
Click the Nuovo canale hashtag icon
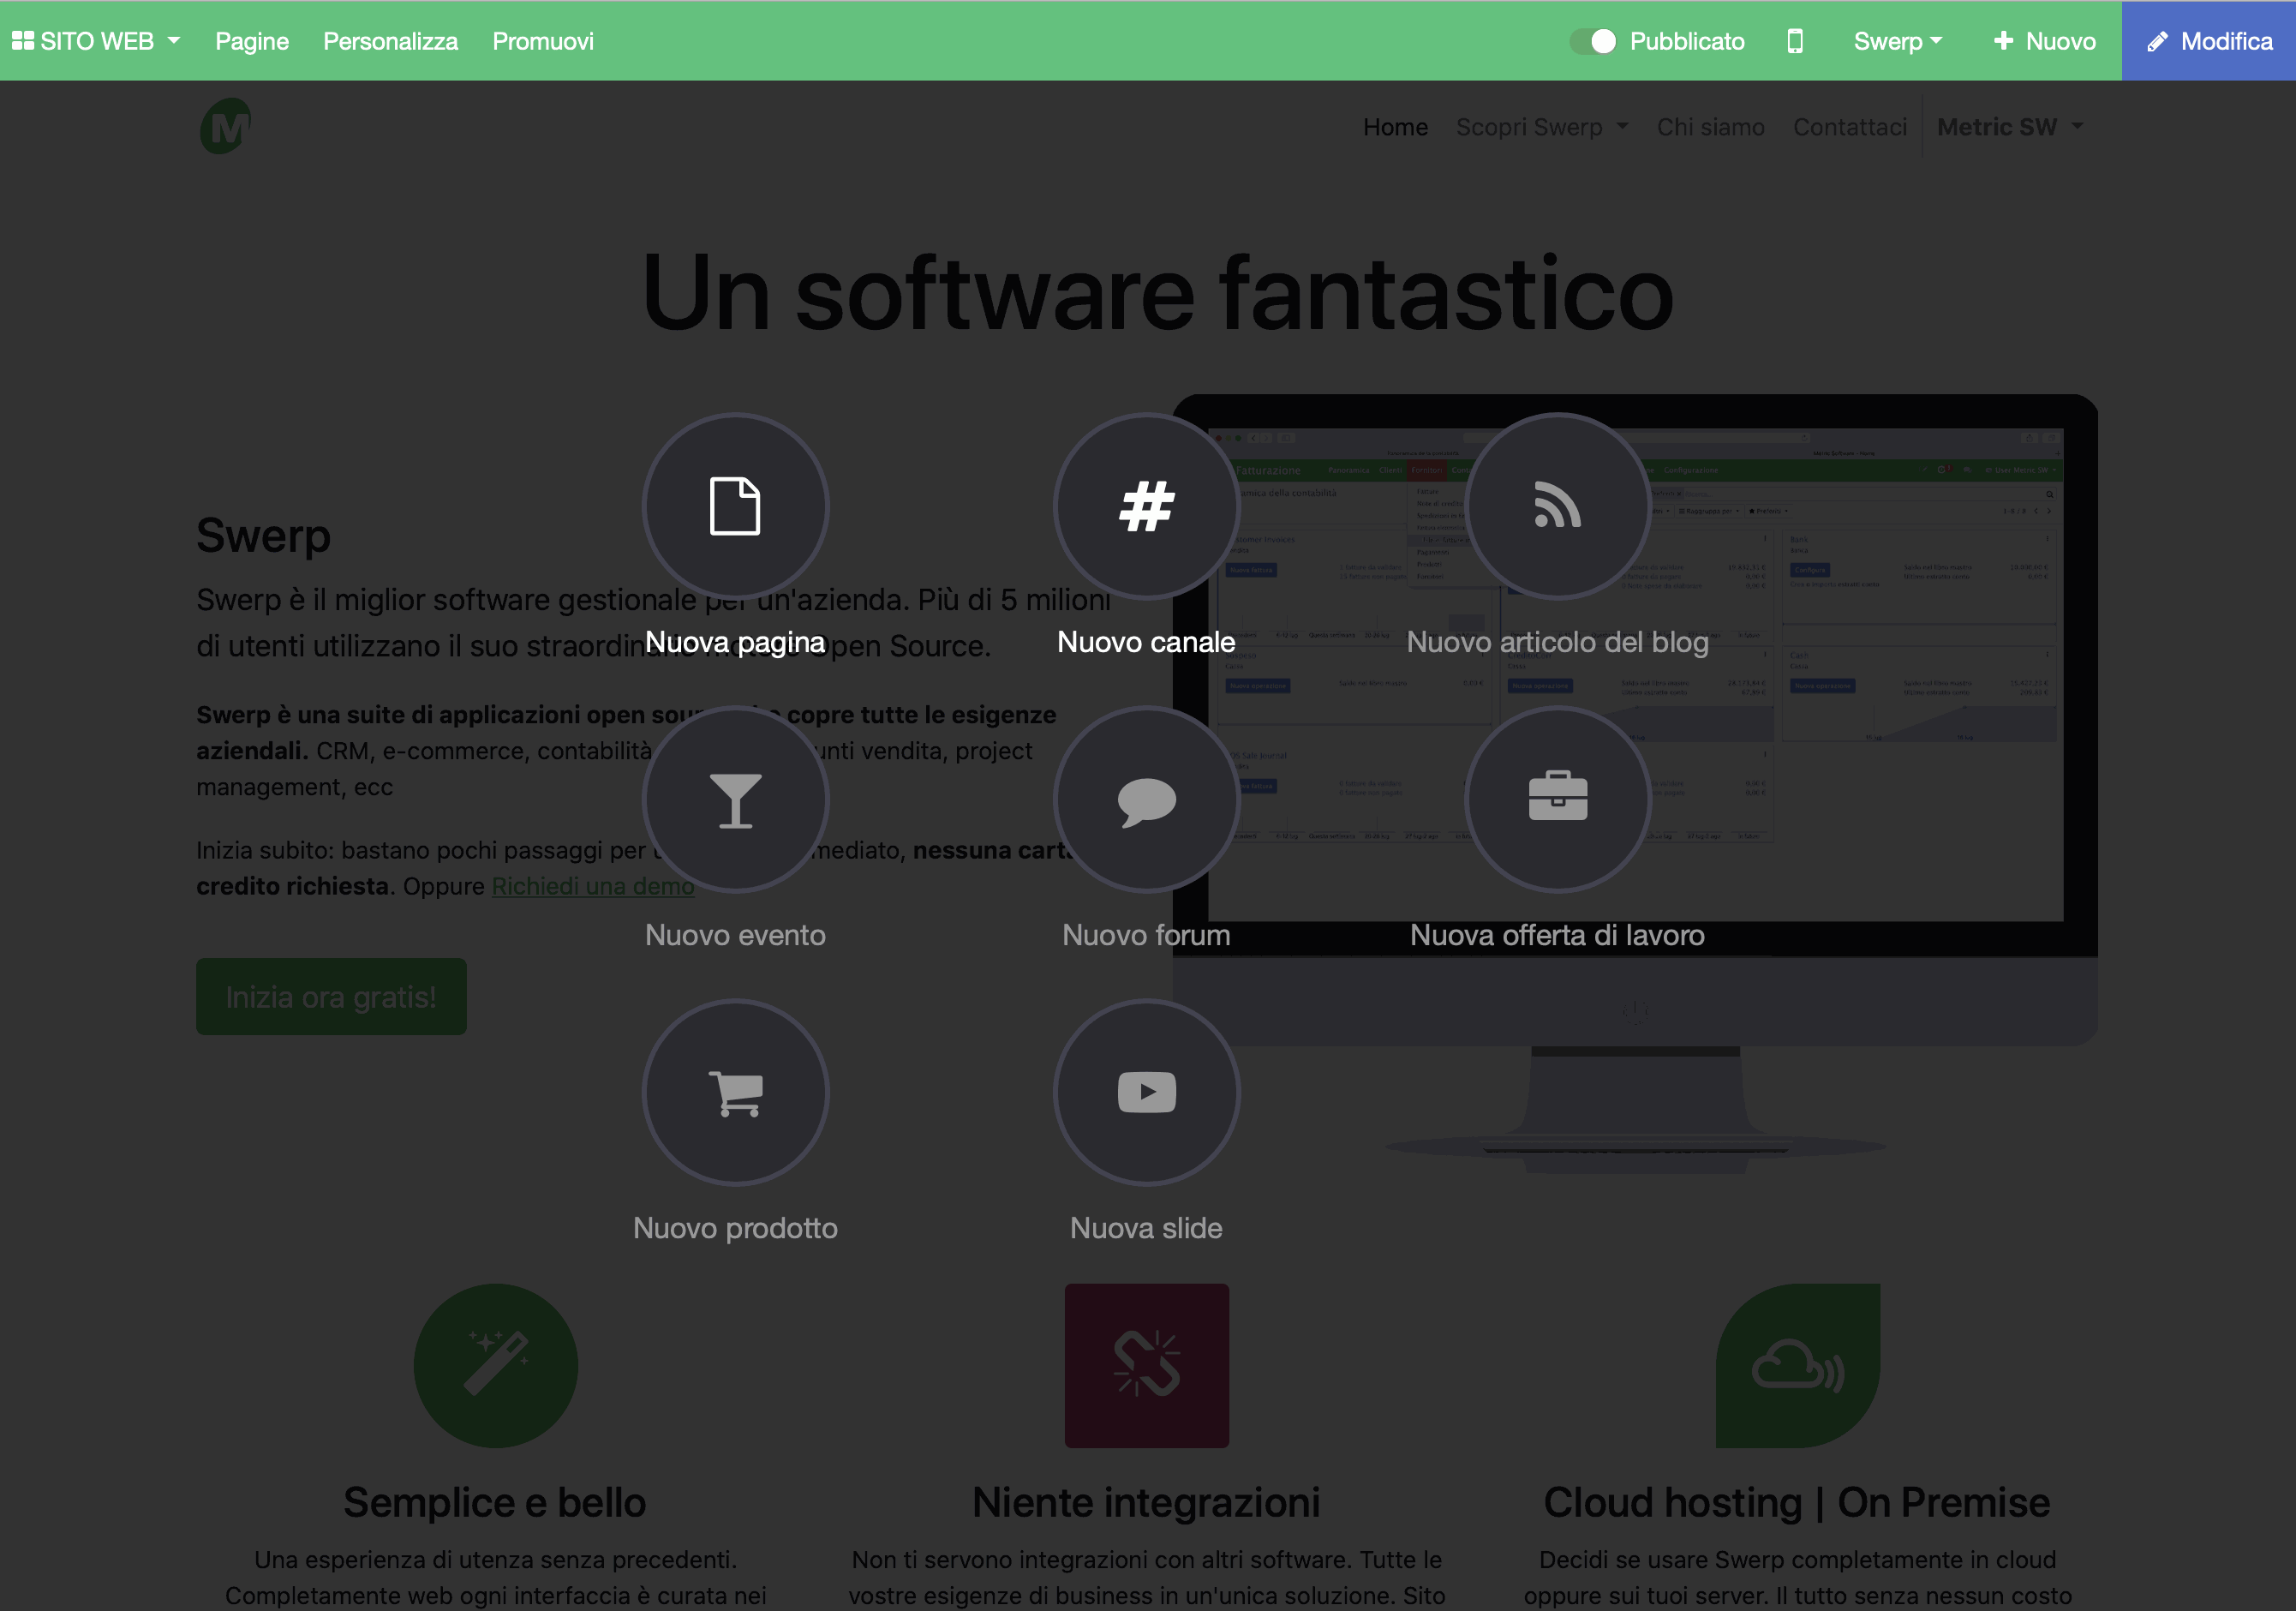(1146, 506)
